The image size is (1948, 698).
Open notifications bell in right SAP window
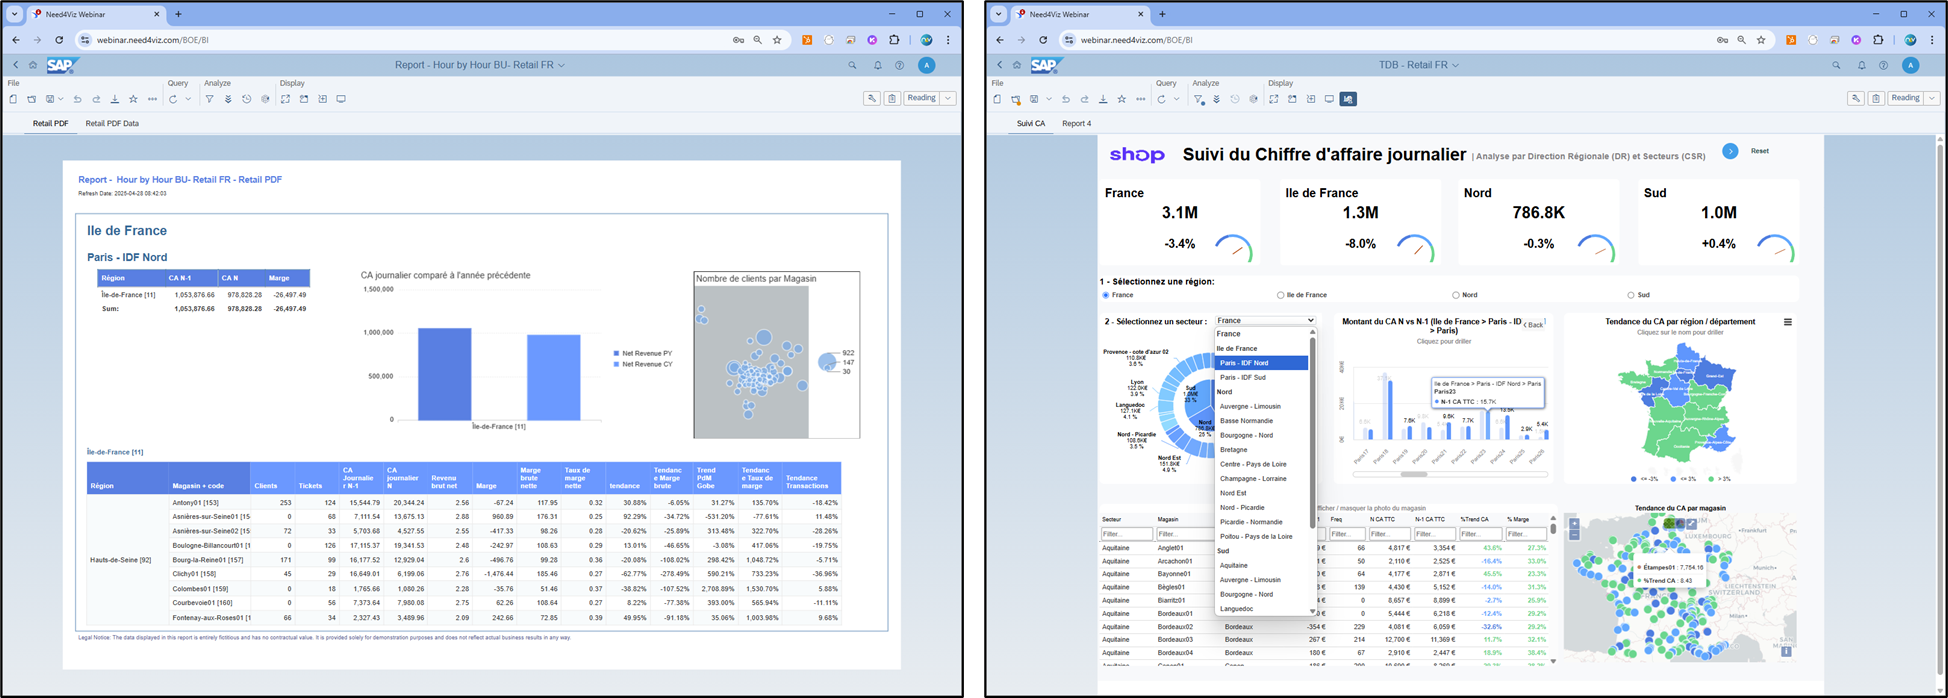1861,65
